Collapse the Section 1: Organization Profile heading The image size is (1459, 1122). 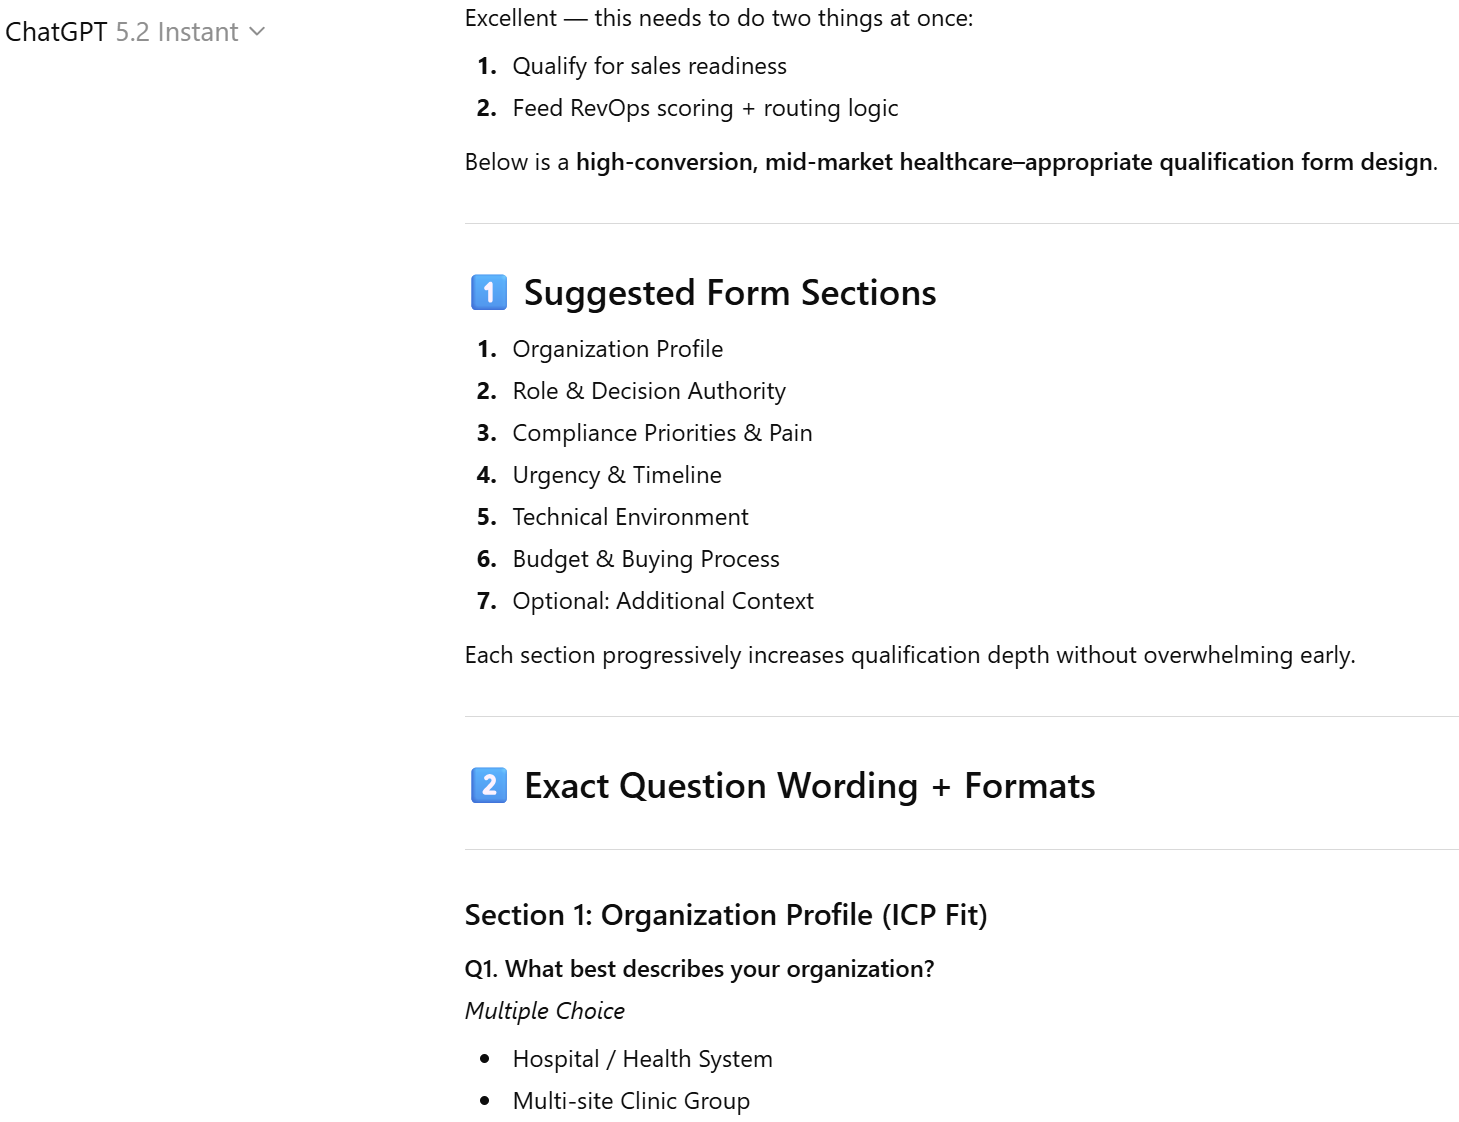coord(726,914)
